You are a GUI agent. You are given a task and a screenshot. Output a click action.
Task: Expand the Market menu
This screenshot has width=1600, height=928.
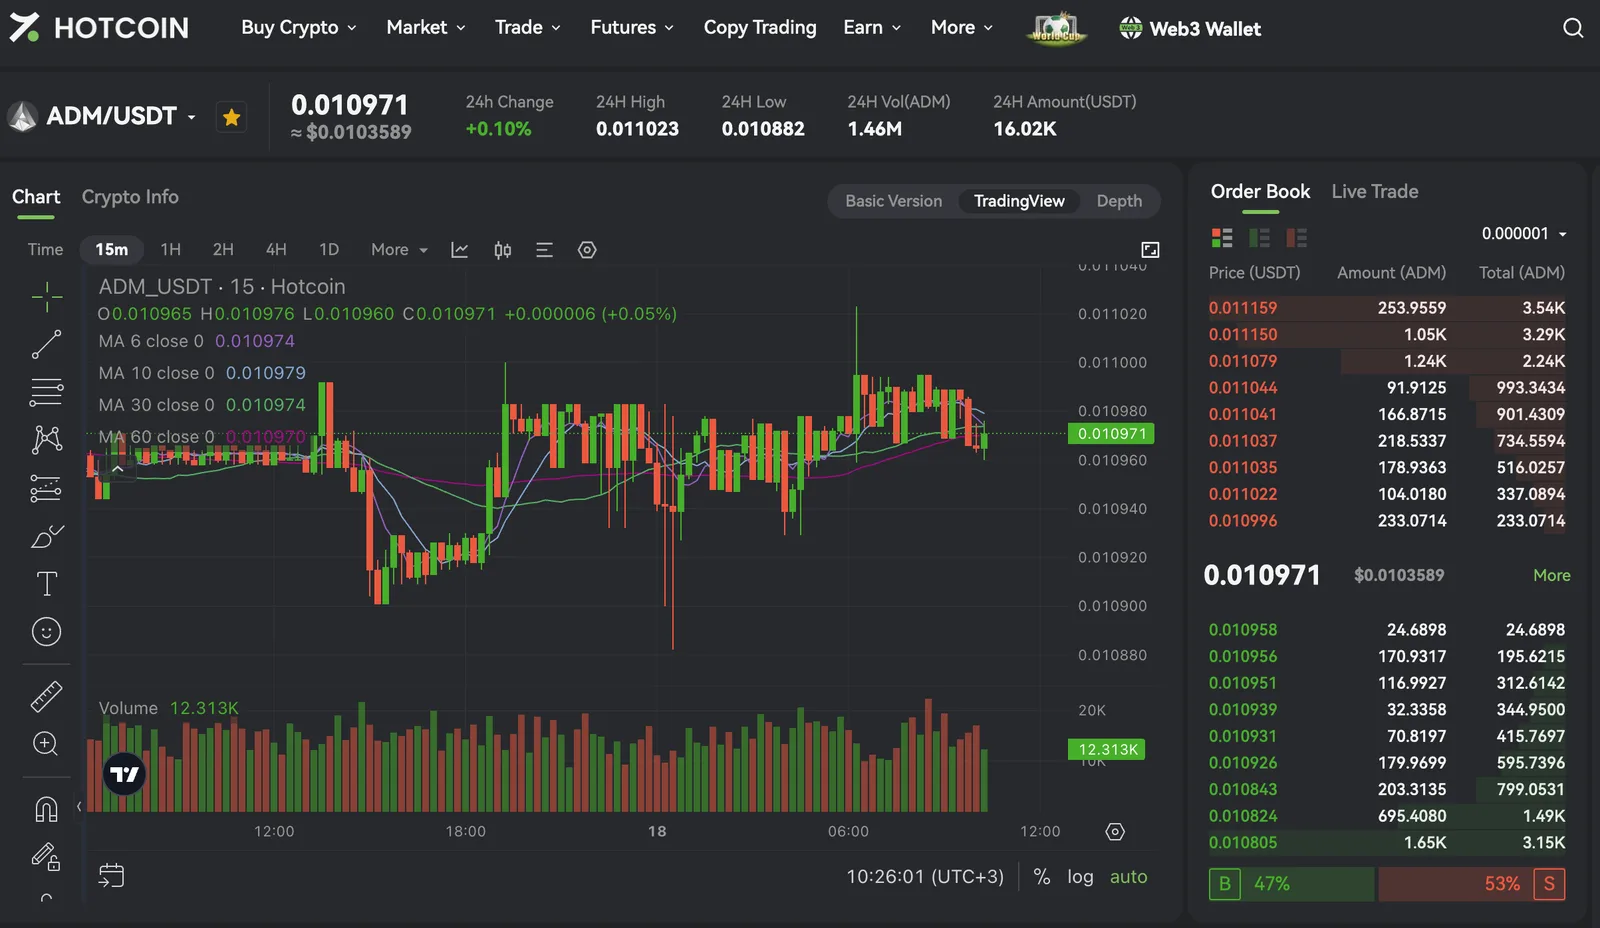(426, 28)
